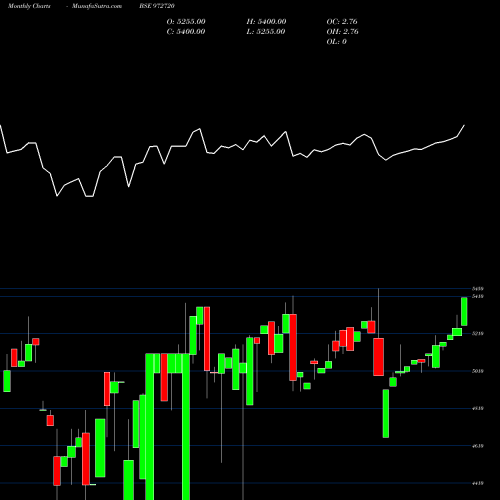Select the open value "O: 5255.00"
The height and width of the screenshot is (500, 500).
click(x=186, y=22)
